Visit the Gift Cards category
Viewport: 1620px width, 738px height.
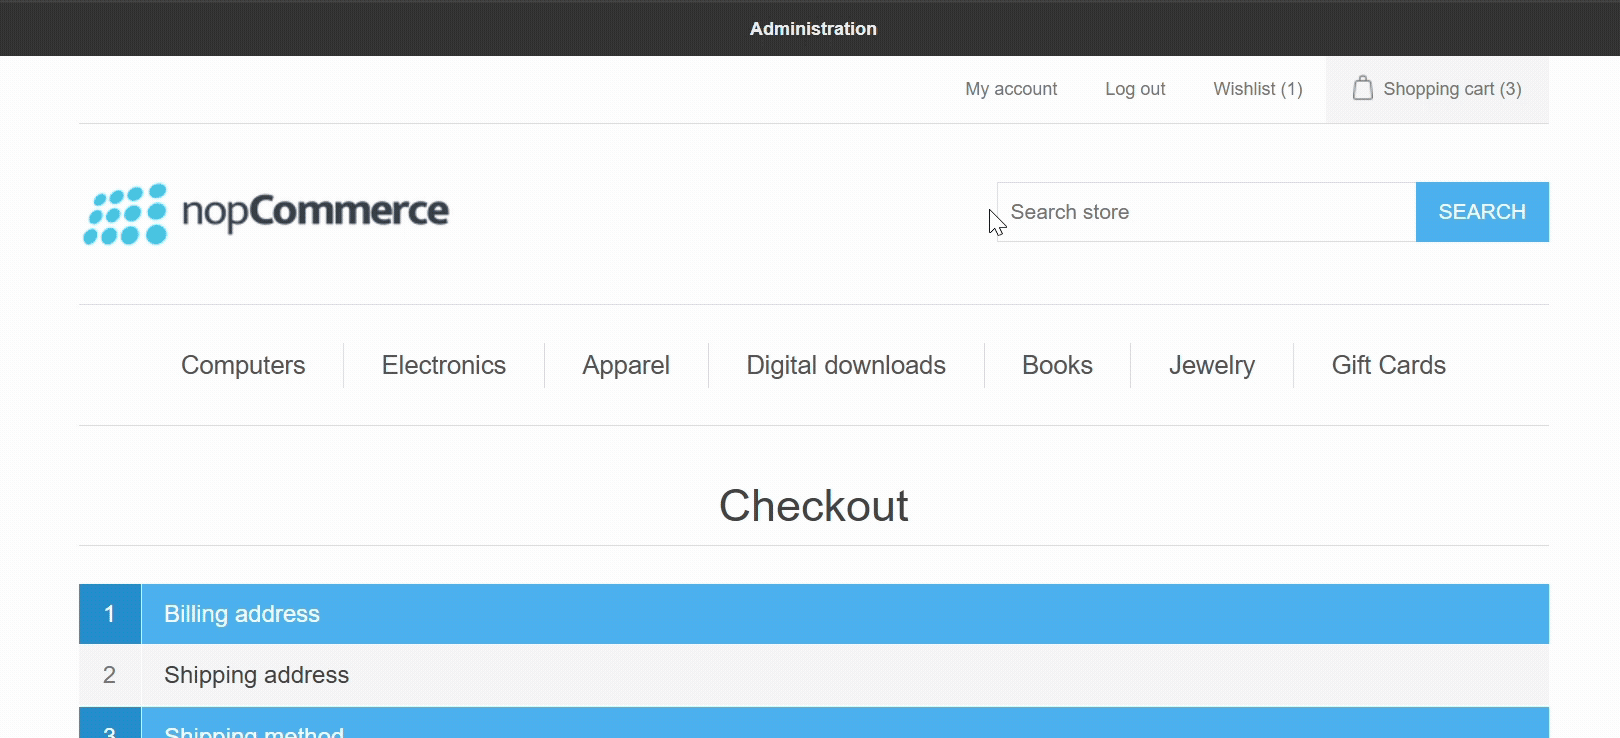coord(1388,365)
